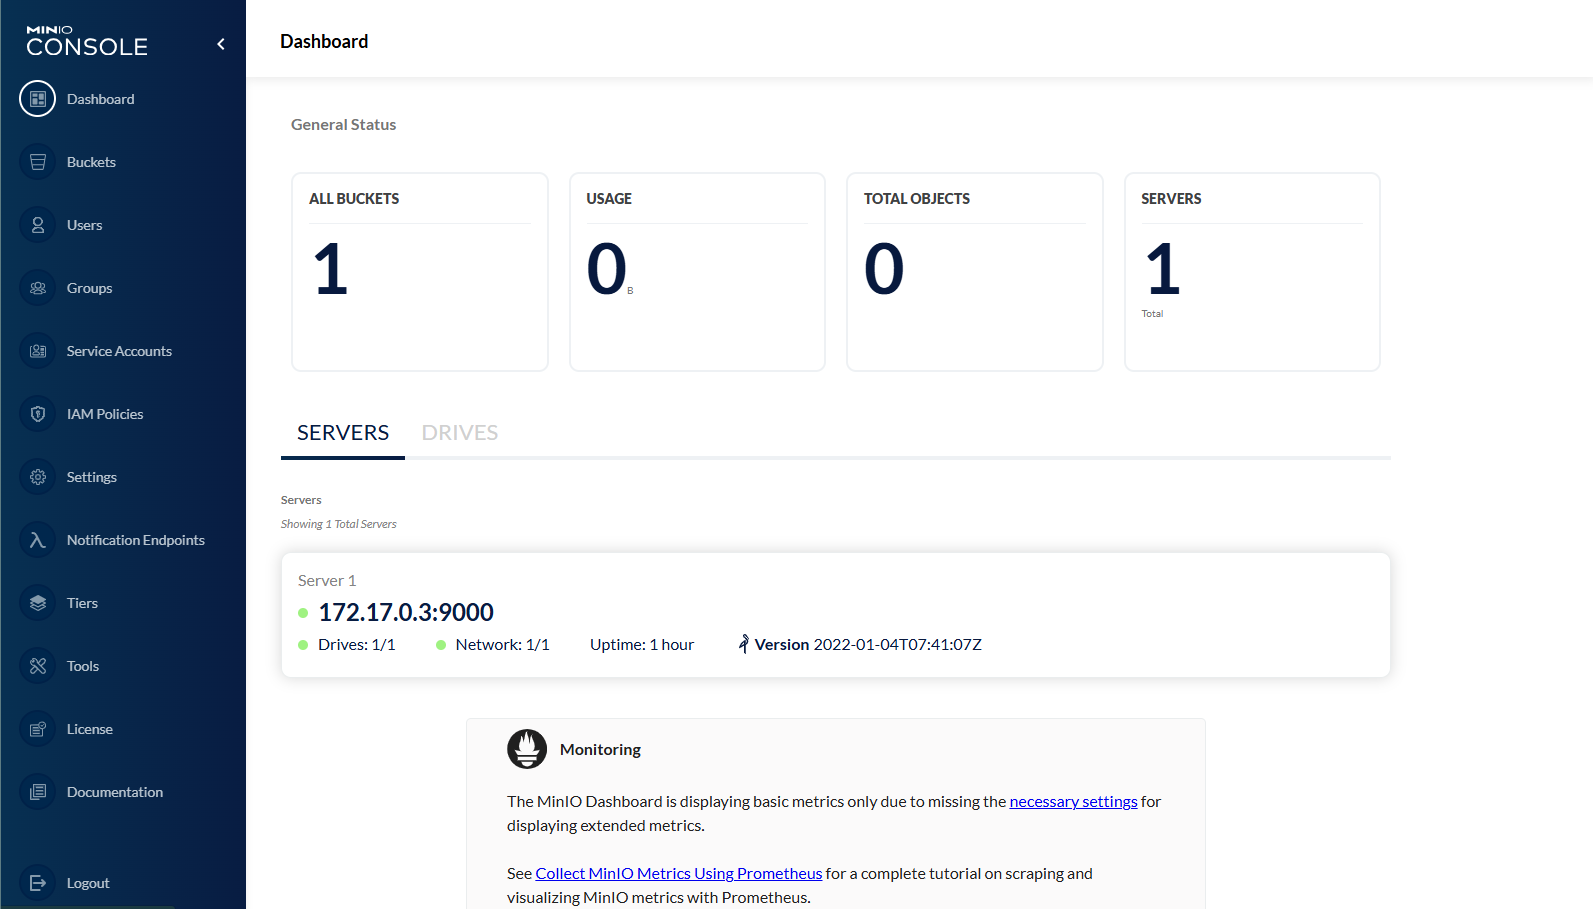The image size is (1593, 909).
Task: Click the Dashboard page title
Action: [x=324, y=41]
